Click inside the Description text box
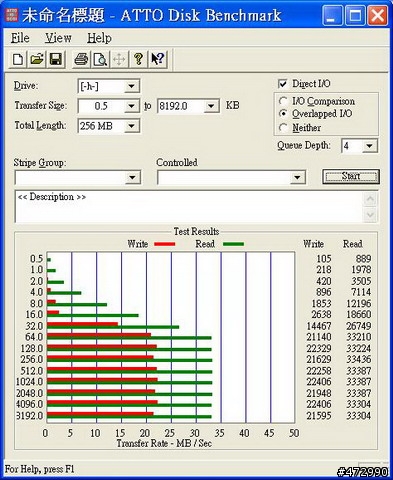This screenshot has height=480, width=393. [189, 207]
